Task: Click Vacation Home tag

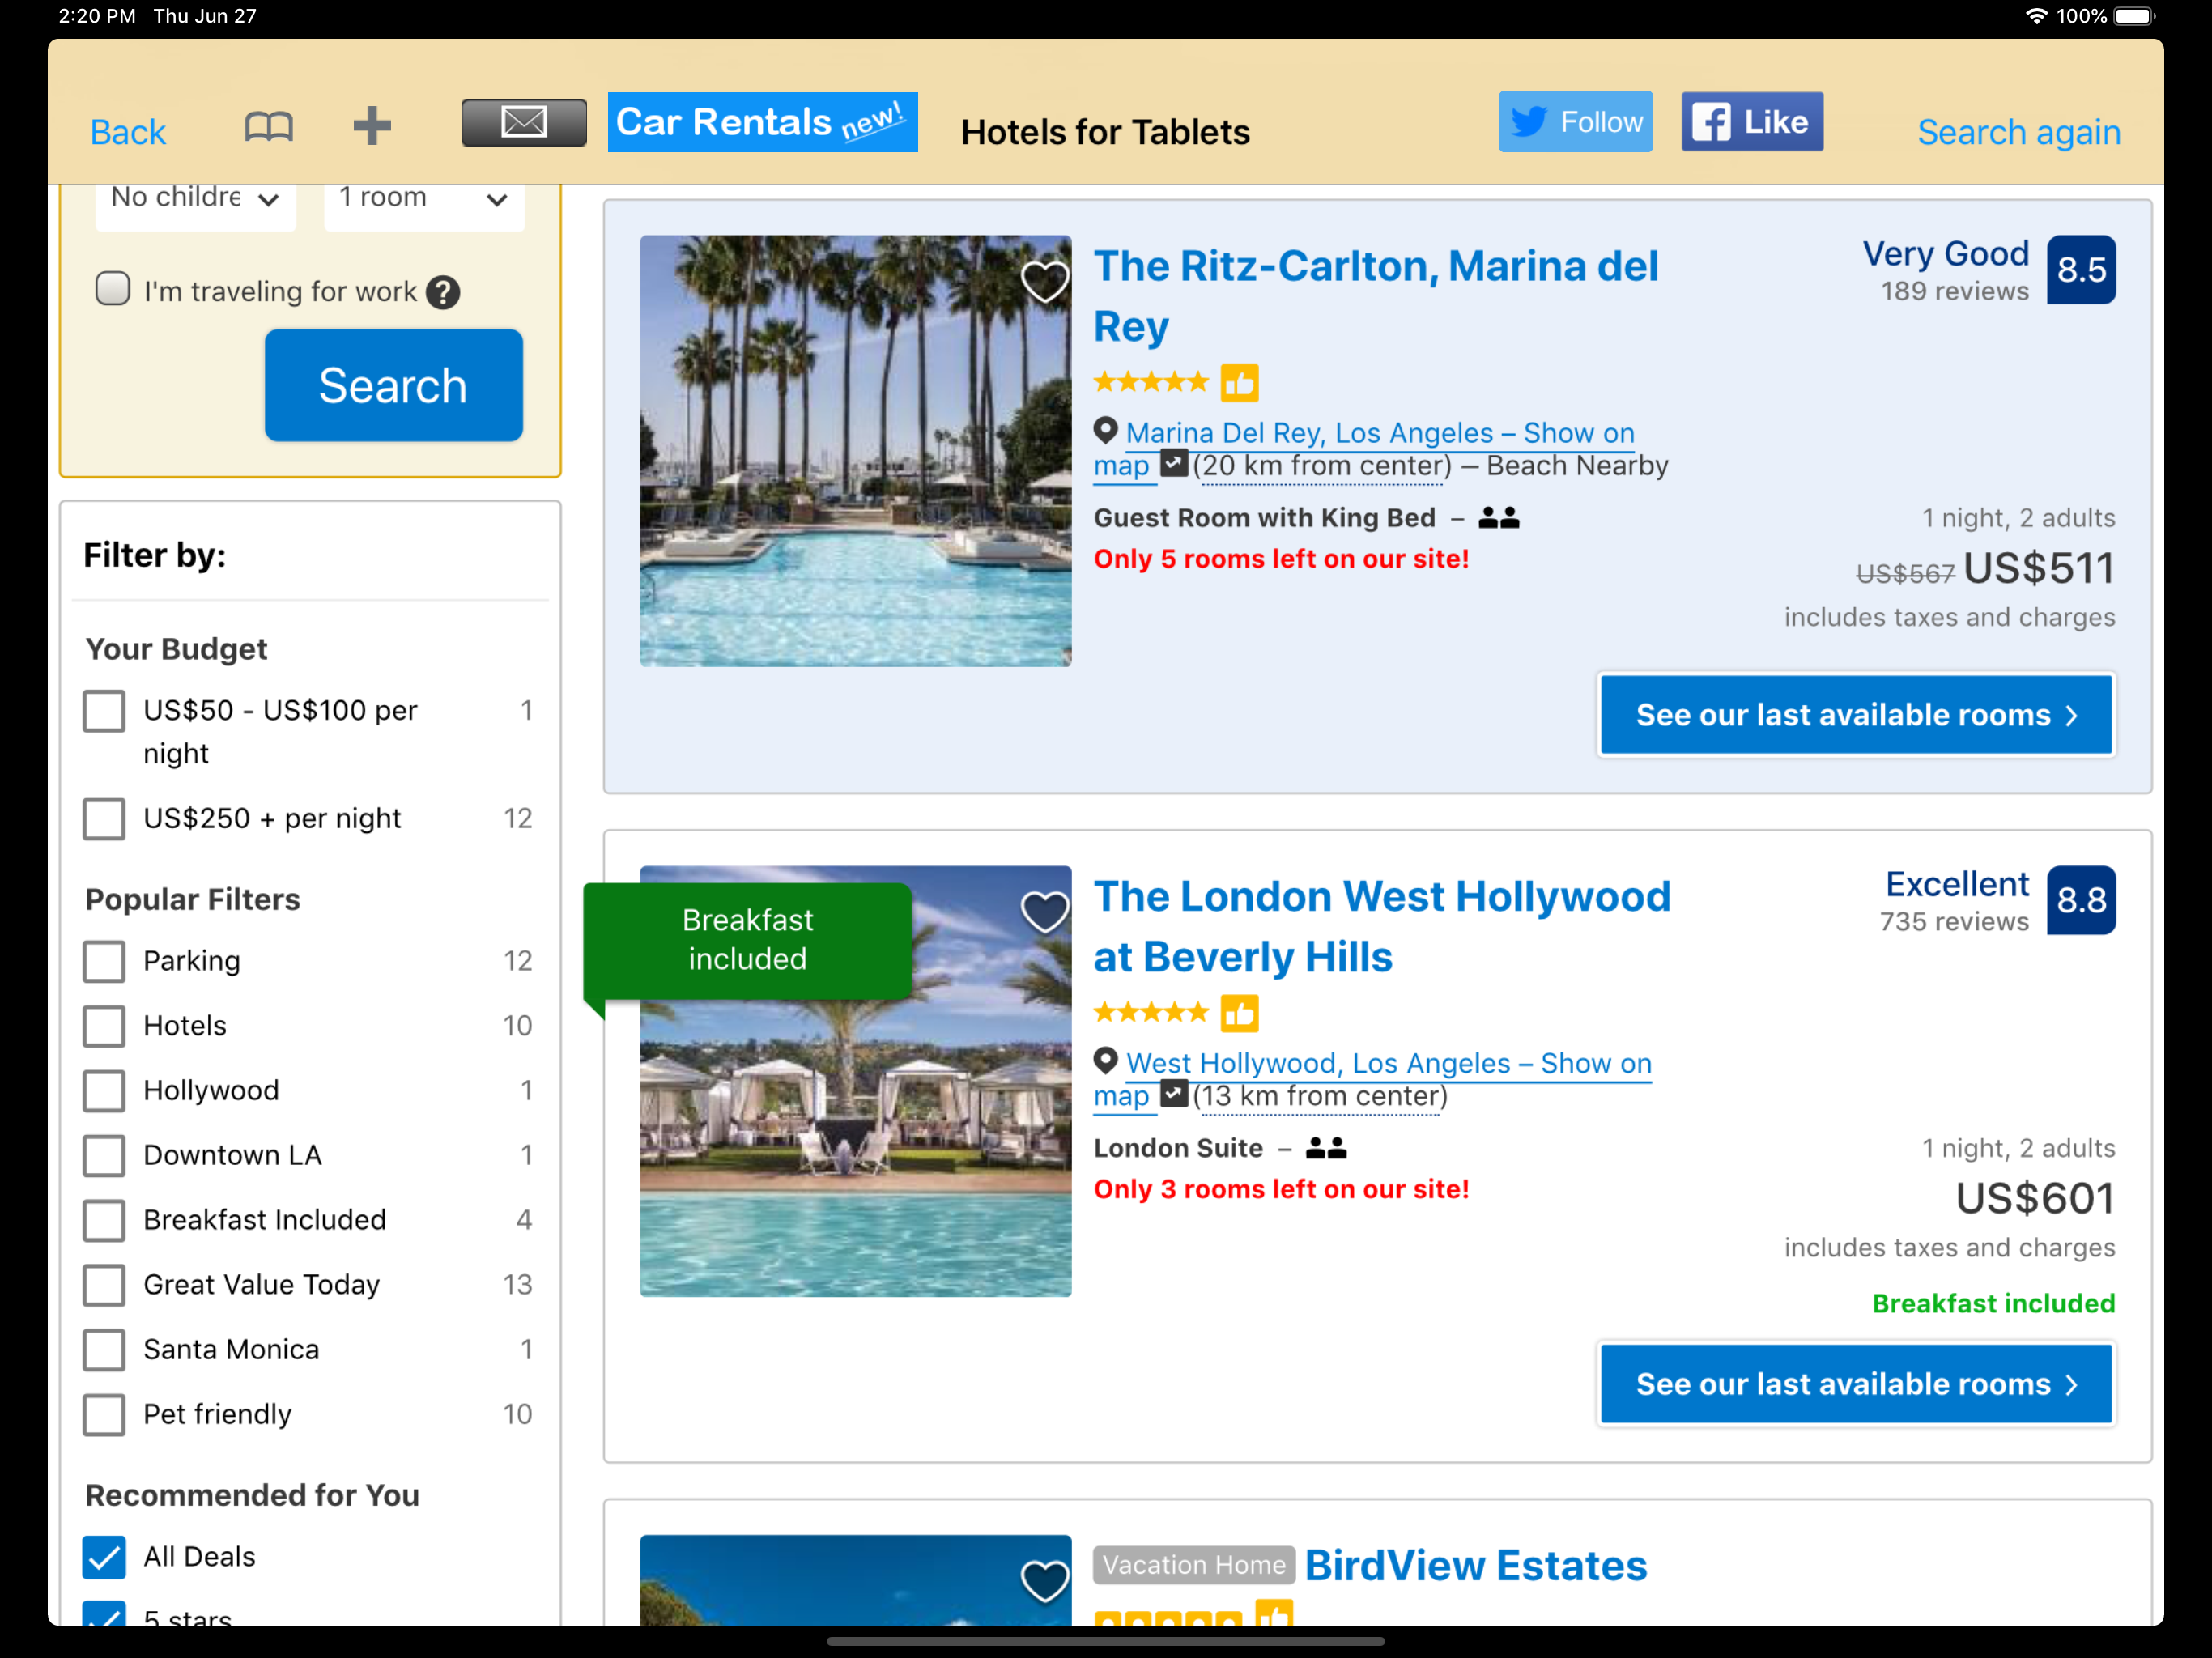Action: click(x=1194, y=1565)
